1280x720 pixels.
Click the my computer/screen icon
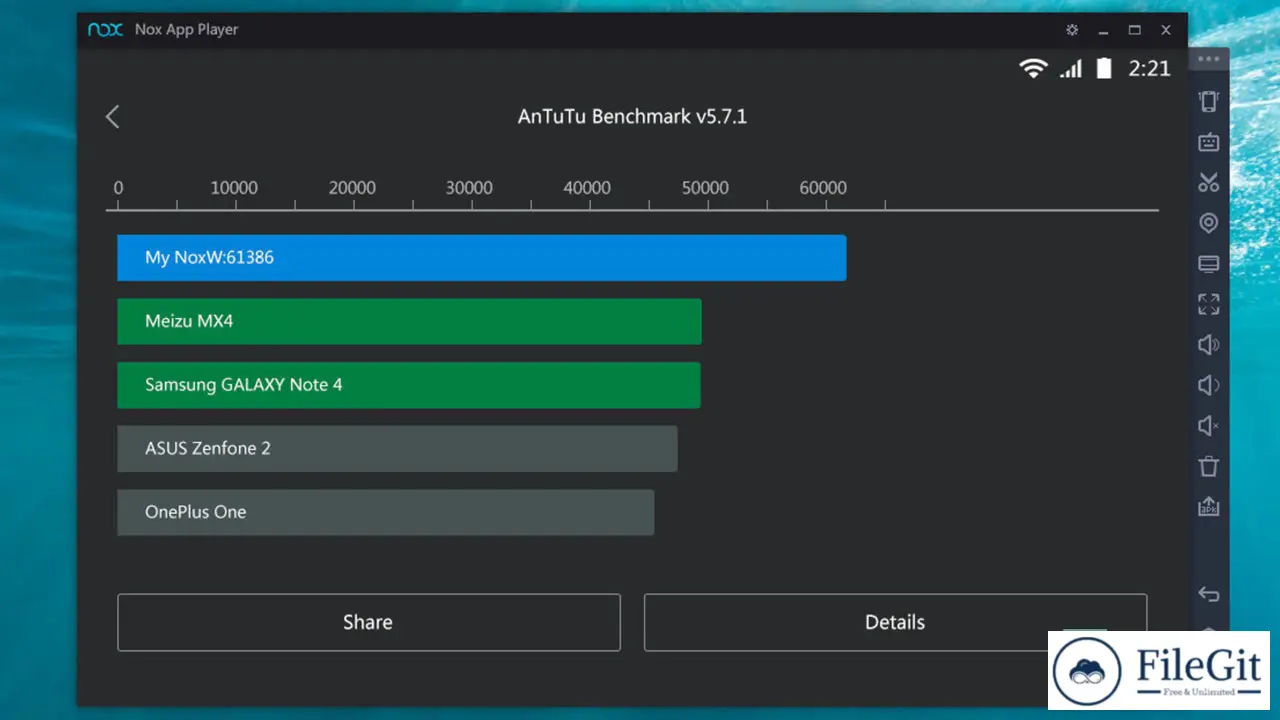(1209, 264)
